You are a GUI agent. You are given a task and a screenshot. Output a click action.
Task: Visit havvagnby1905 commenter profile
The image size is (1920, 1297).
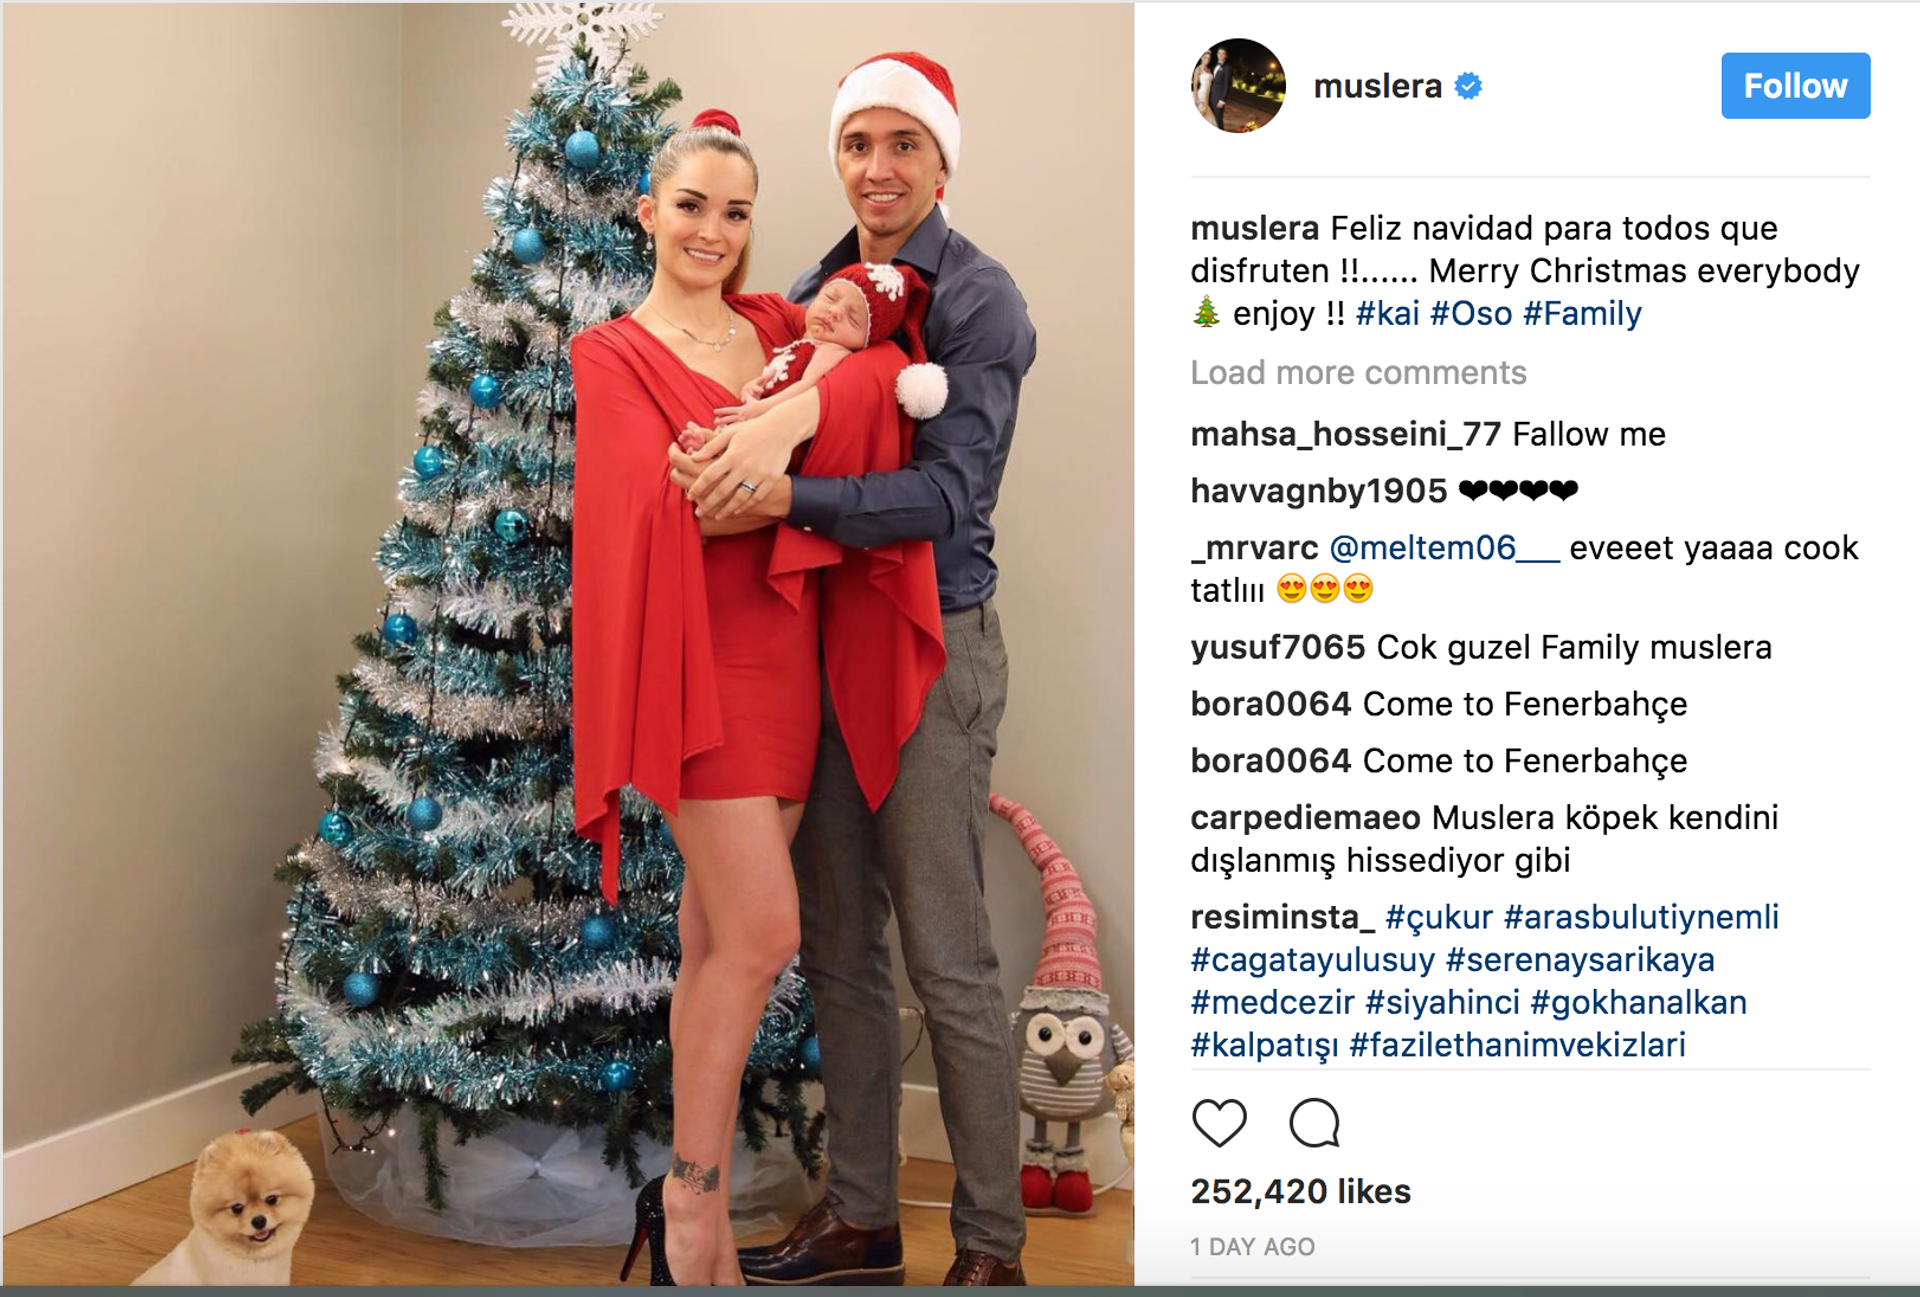[x=1318, y=491]
